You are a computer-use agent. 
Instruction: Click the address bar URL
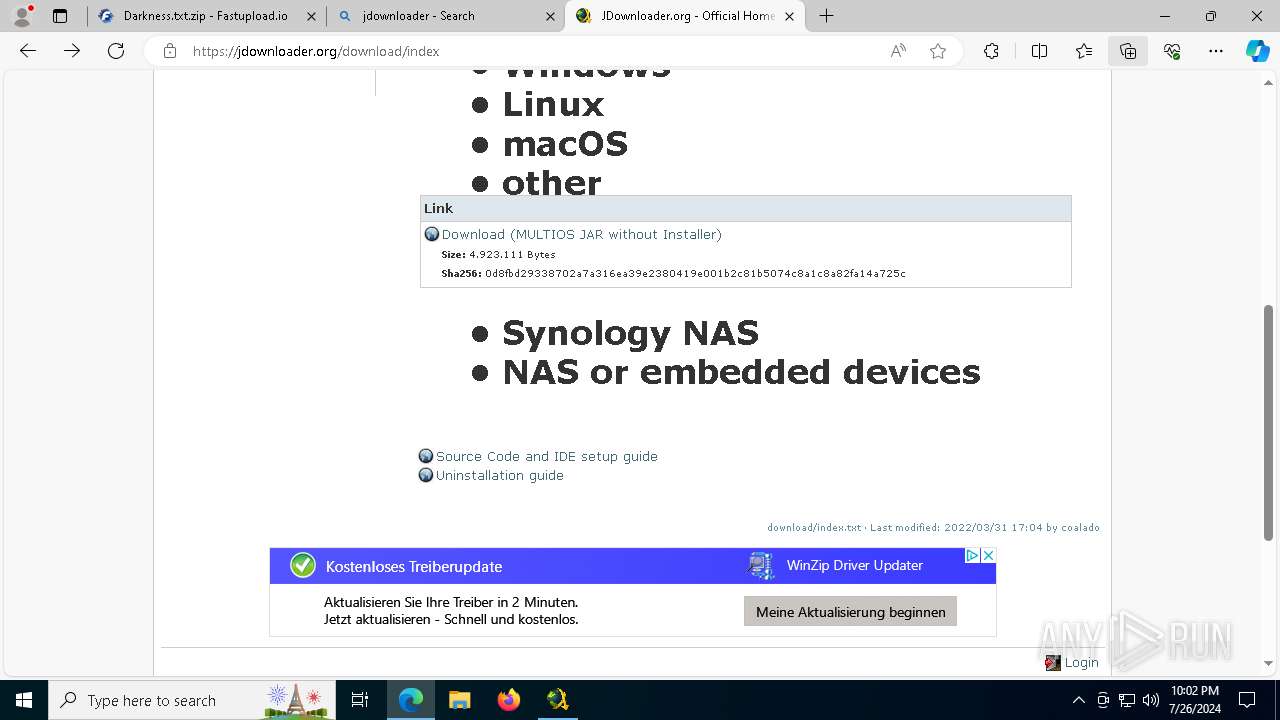click(316, 51)
